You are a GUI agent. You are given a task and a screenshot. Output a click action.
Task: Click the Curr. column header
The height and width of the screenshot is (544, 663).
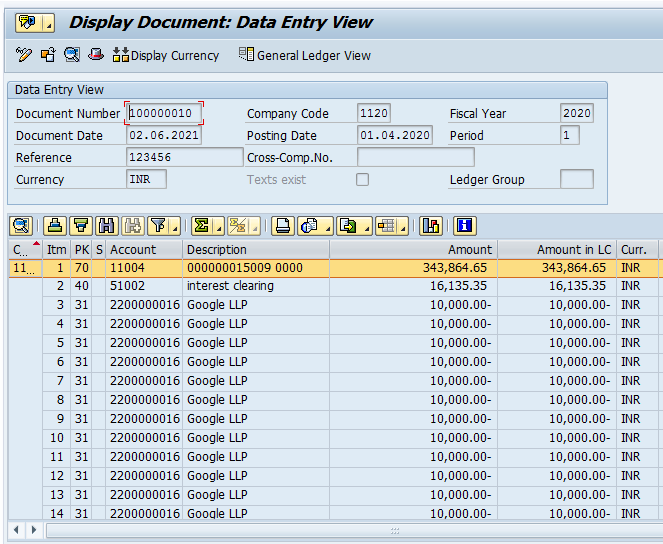click(x=638, y=250)
